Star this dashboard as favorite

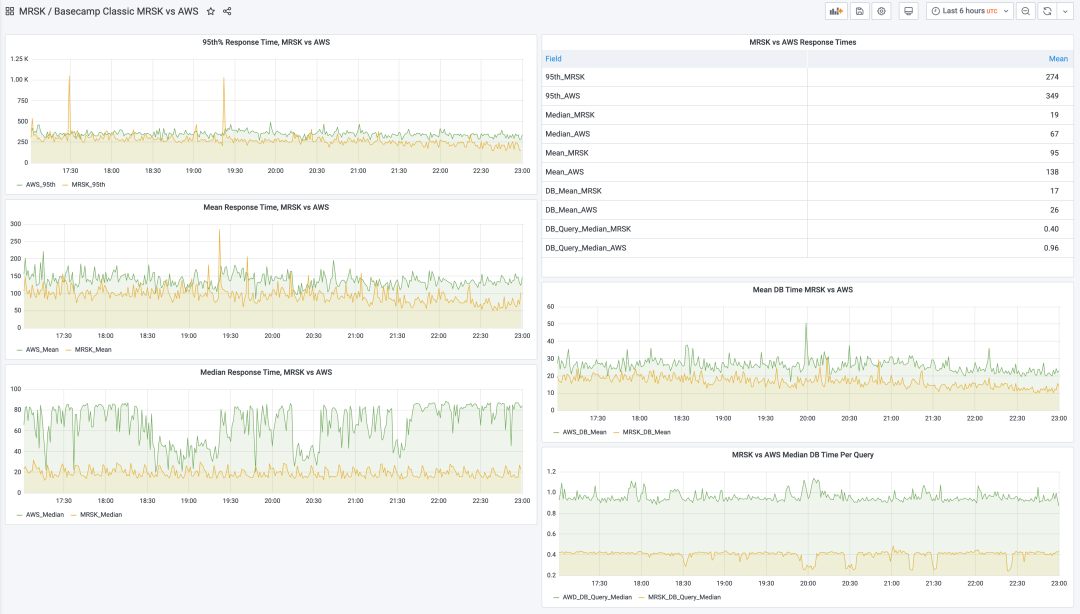coord(210,11)
